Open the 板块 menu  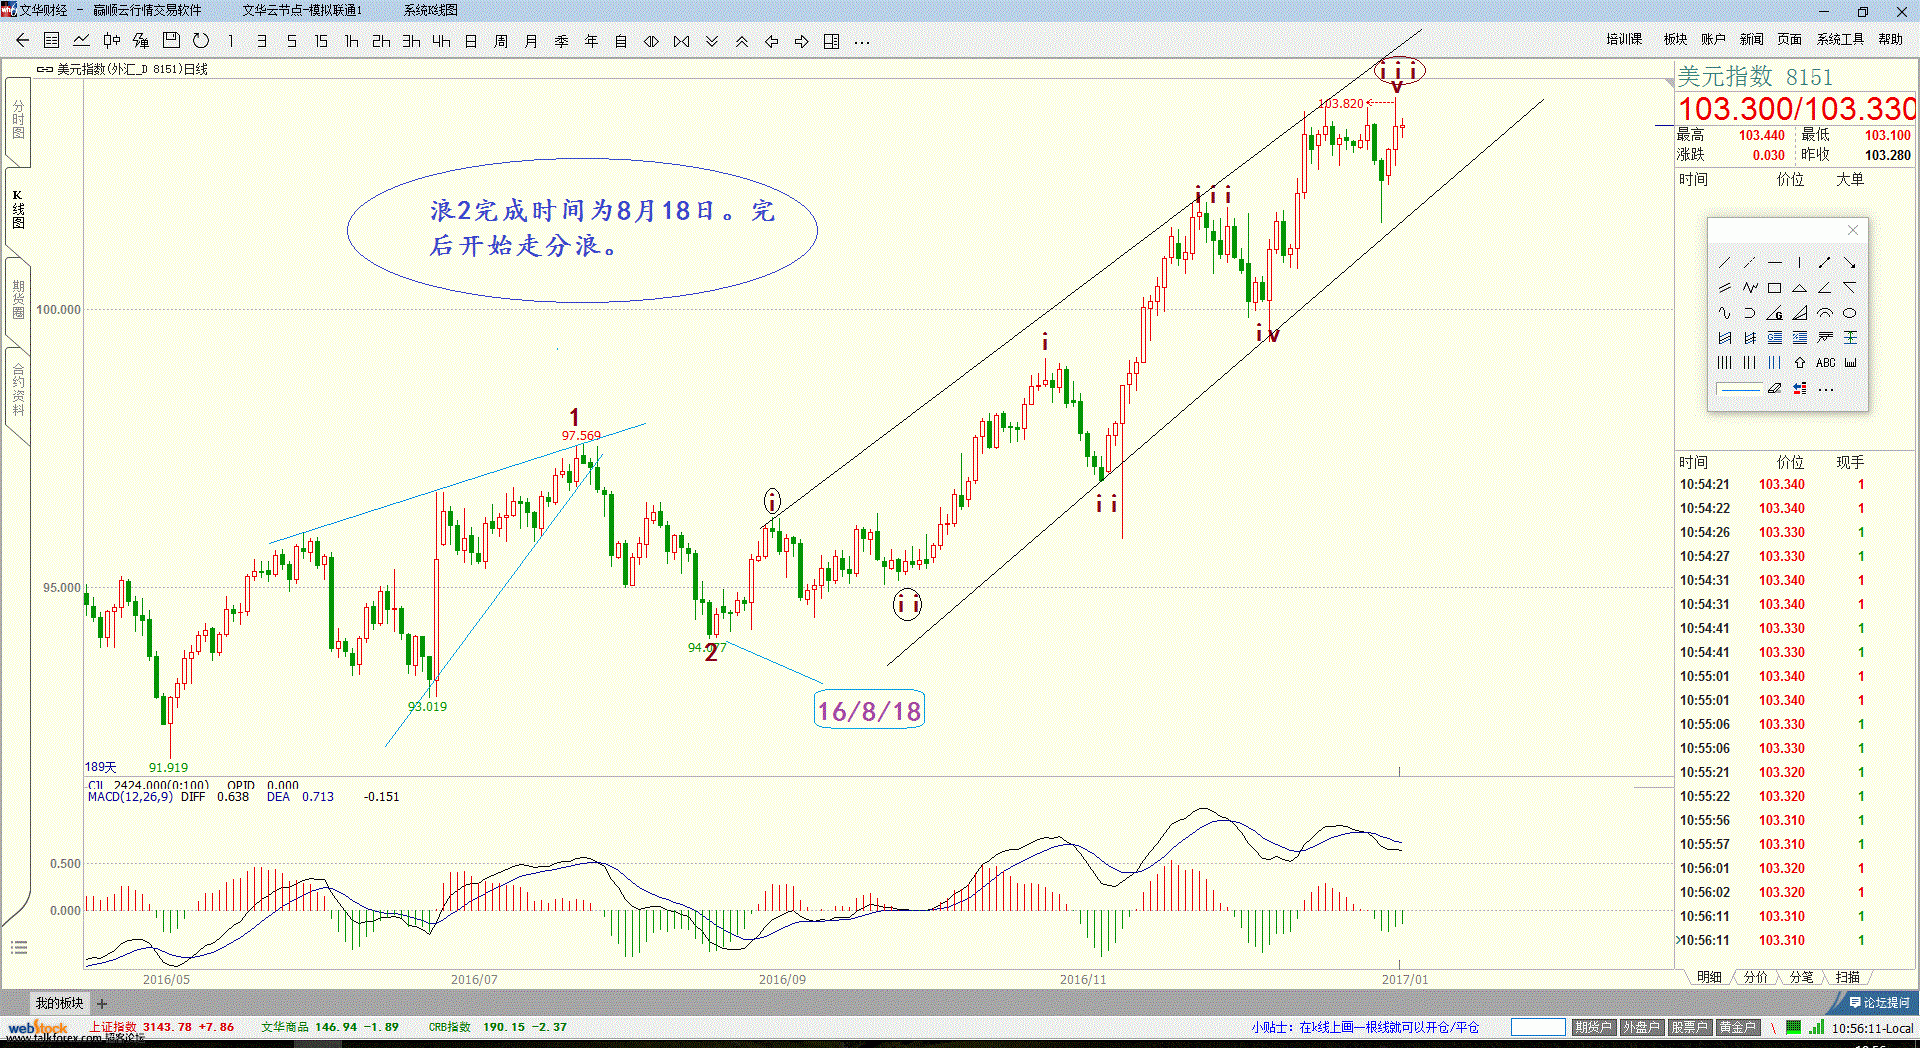click(x=1675, y=39)
